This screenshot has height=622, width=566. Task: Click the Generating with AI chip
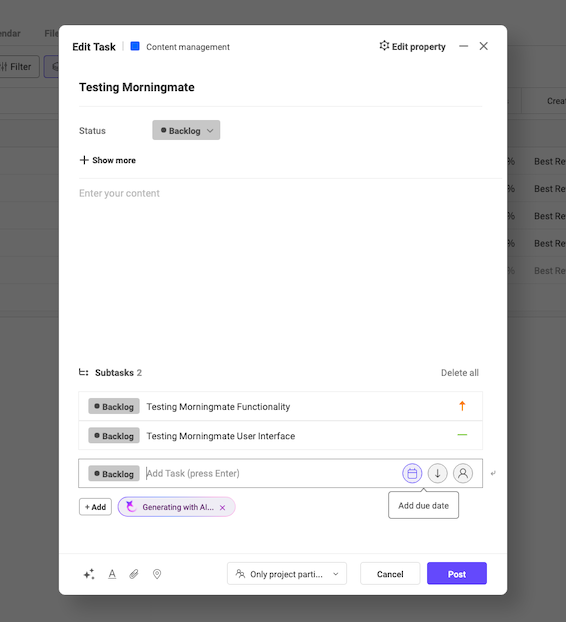pos(177,507)
